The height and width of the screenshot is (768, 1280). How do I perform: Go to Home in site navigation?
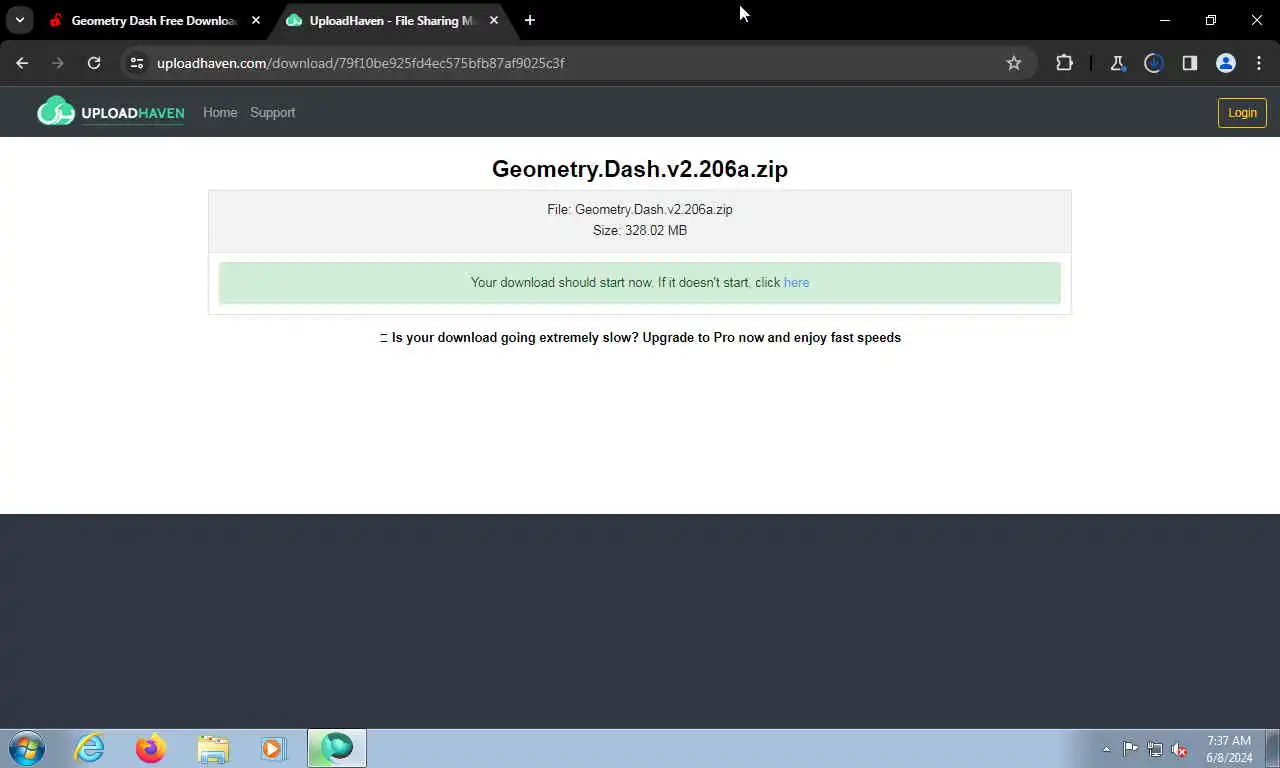(220, 112)
